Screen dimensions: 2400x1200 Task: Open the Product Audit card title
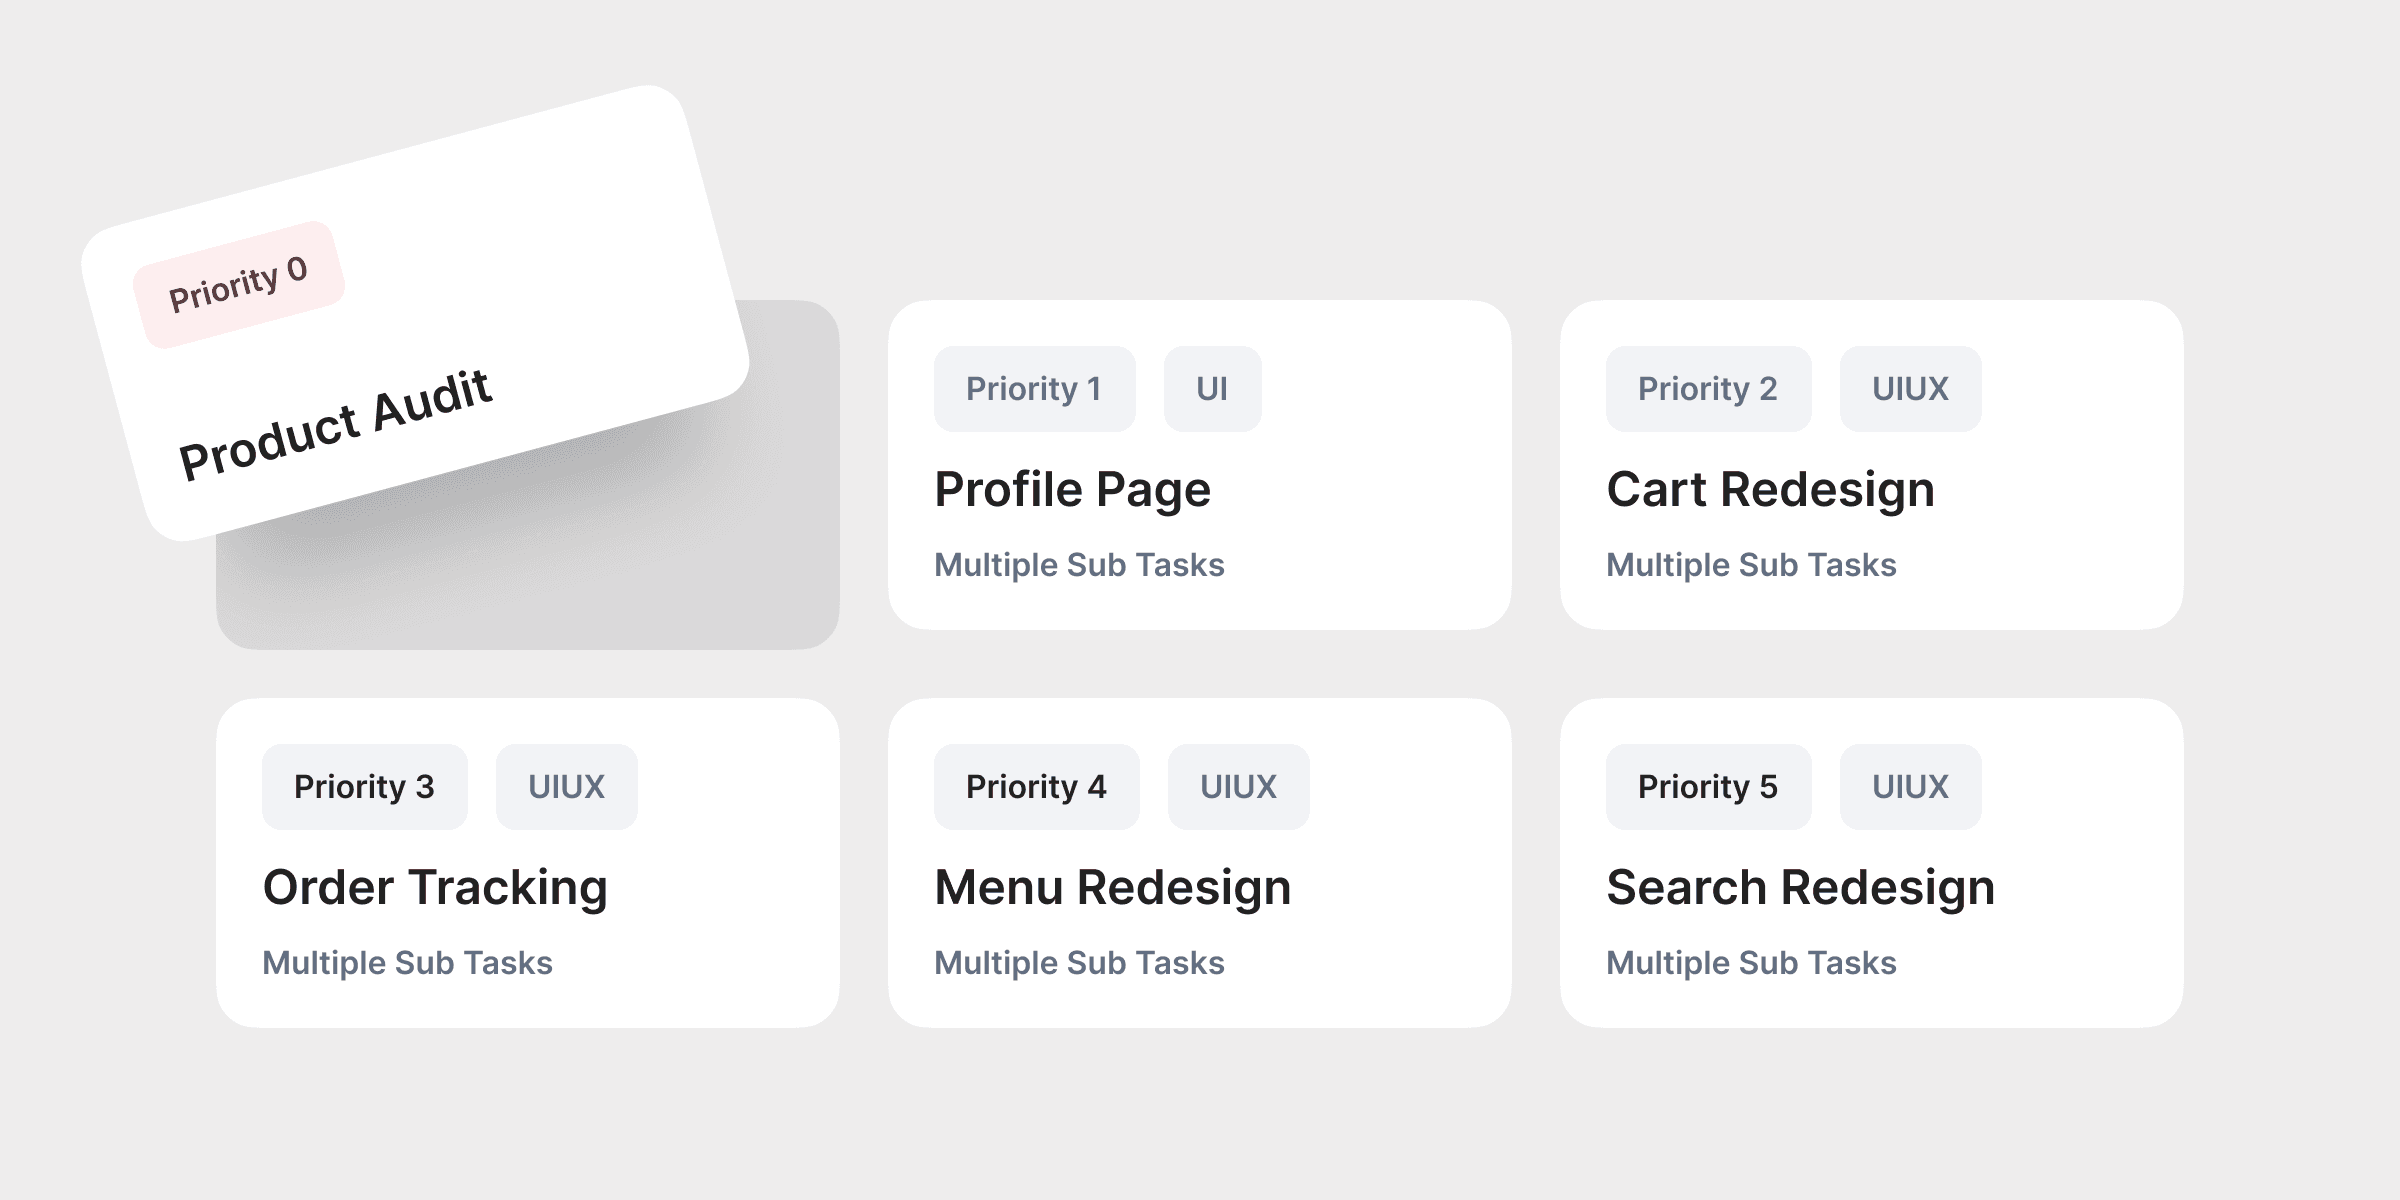tap(335, 425)
